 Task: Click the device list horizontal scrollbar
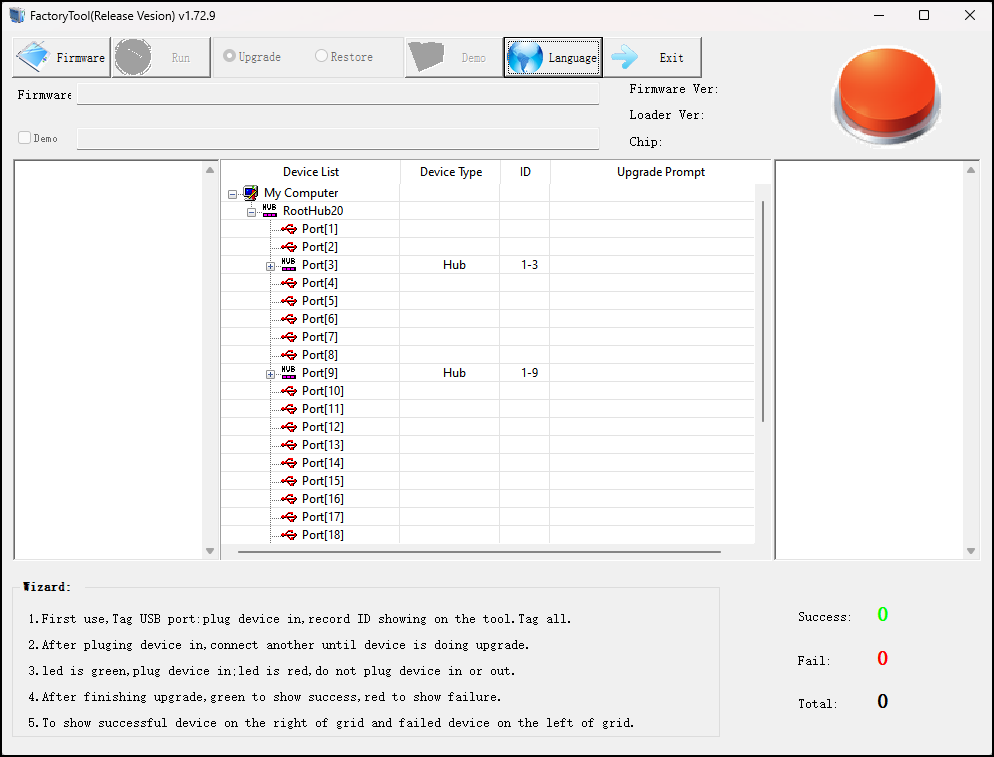click(479, 552)
